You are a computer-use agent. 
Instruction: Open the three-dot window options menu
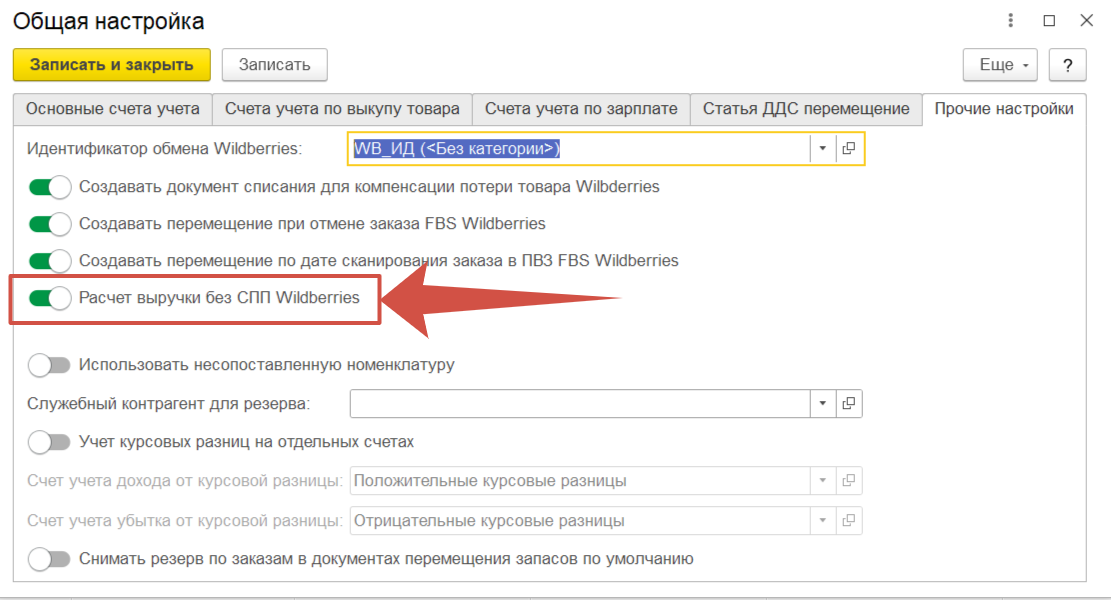(1010, 21)
